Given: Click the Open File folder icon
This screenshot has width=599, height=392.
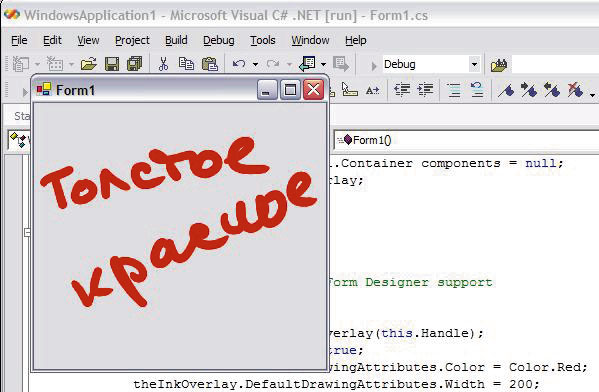Looking at the screenshot, I should tap(89, 64).
